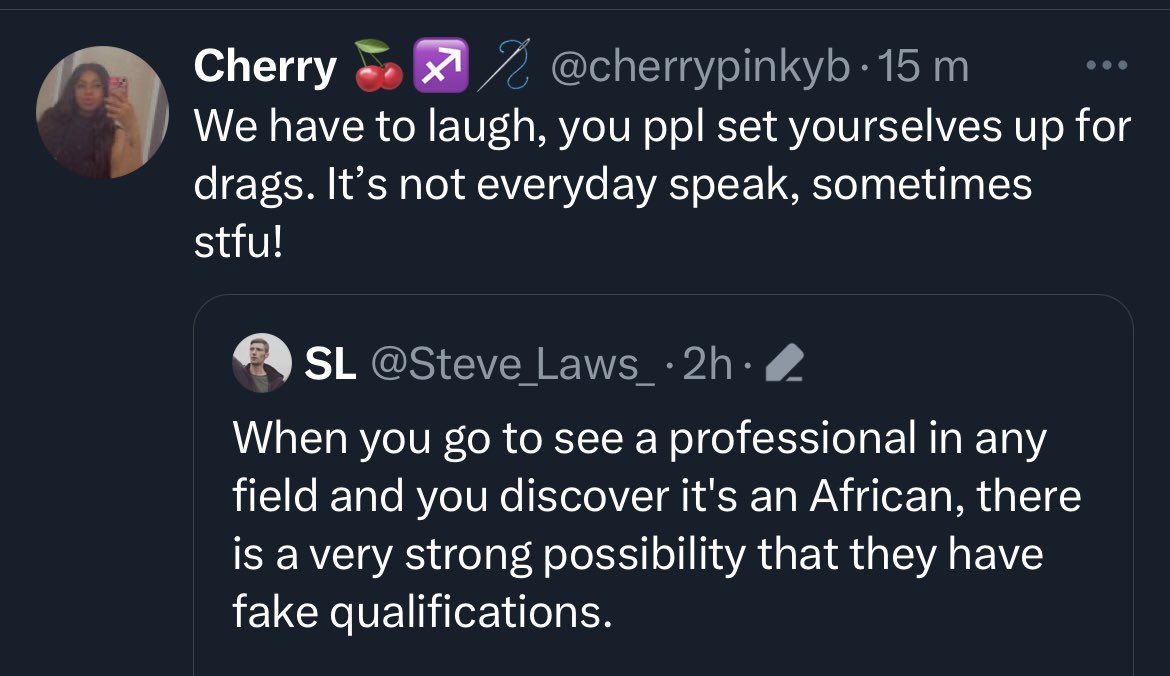1170x676 pixels.
Task: Click the word 'stfu!' in the tweet
Action: click(x=238, y=244)
